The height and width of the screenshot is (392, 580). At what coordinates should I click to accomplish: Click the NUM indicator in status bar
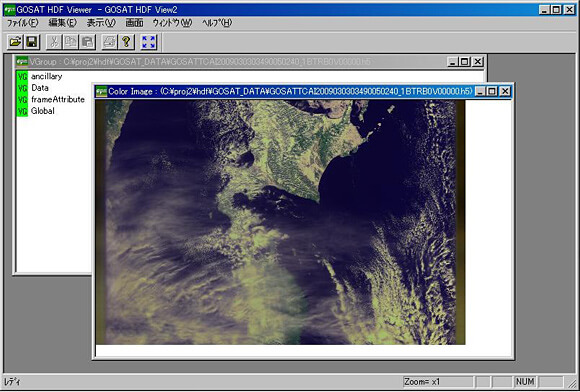click(525, 382)
